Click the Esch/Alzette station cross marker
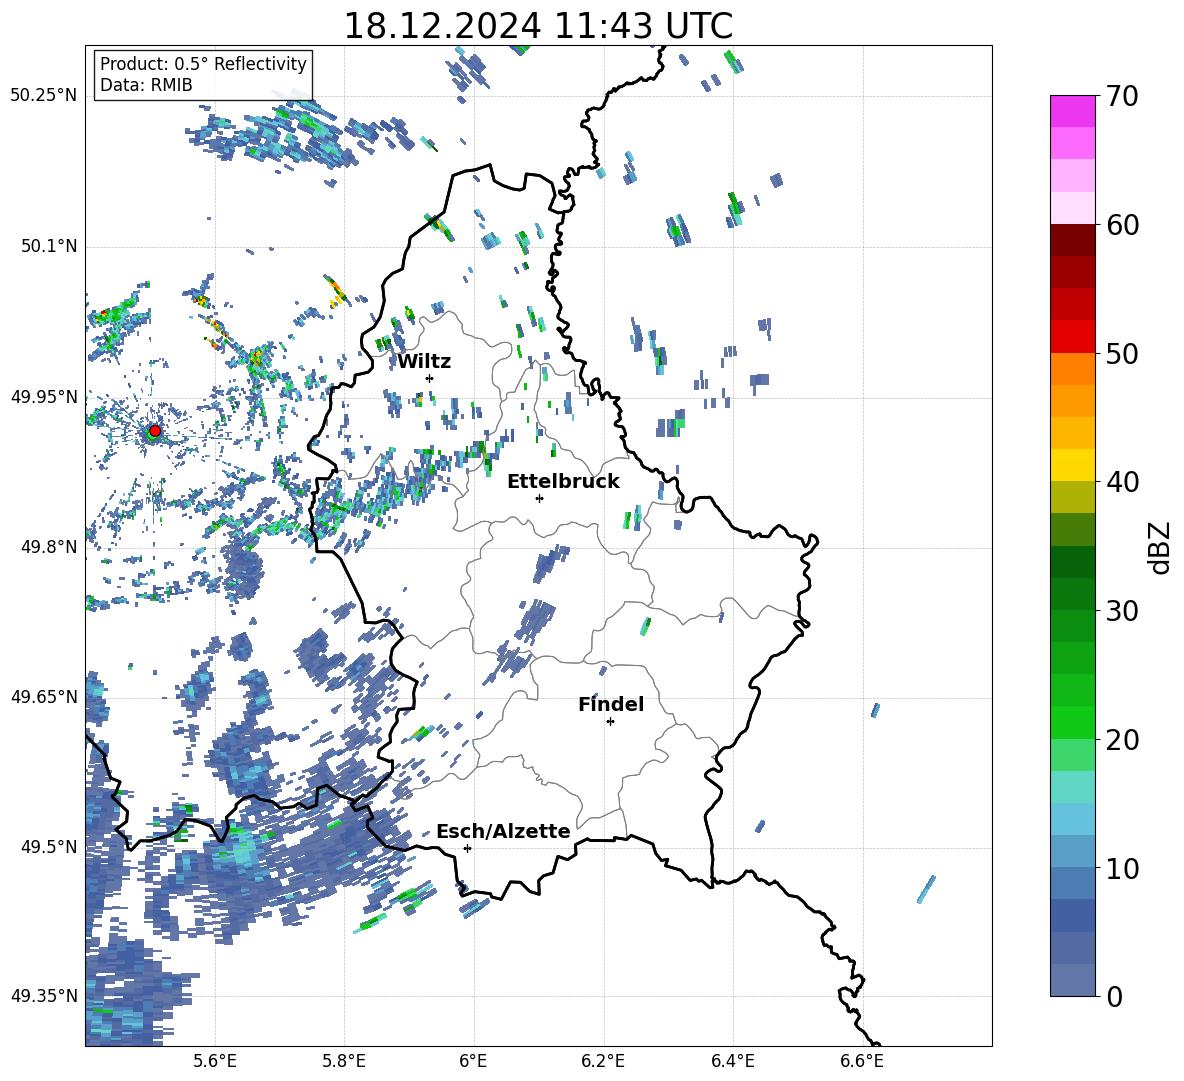 click(x=467, y=848)
